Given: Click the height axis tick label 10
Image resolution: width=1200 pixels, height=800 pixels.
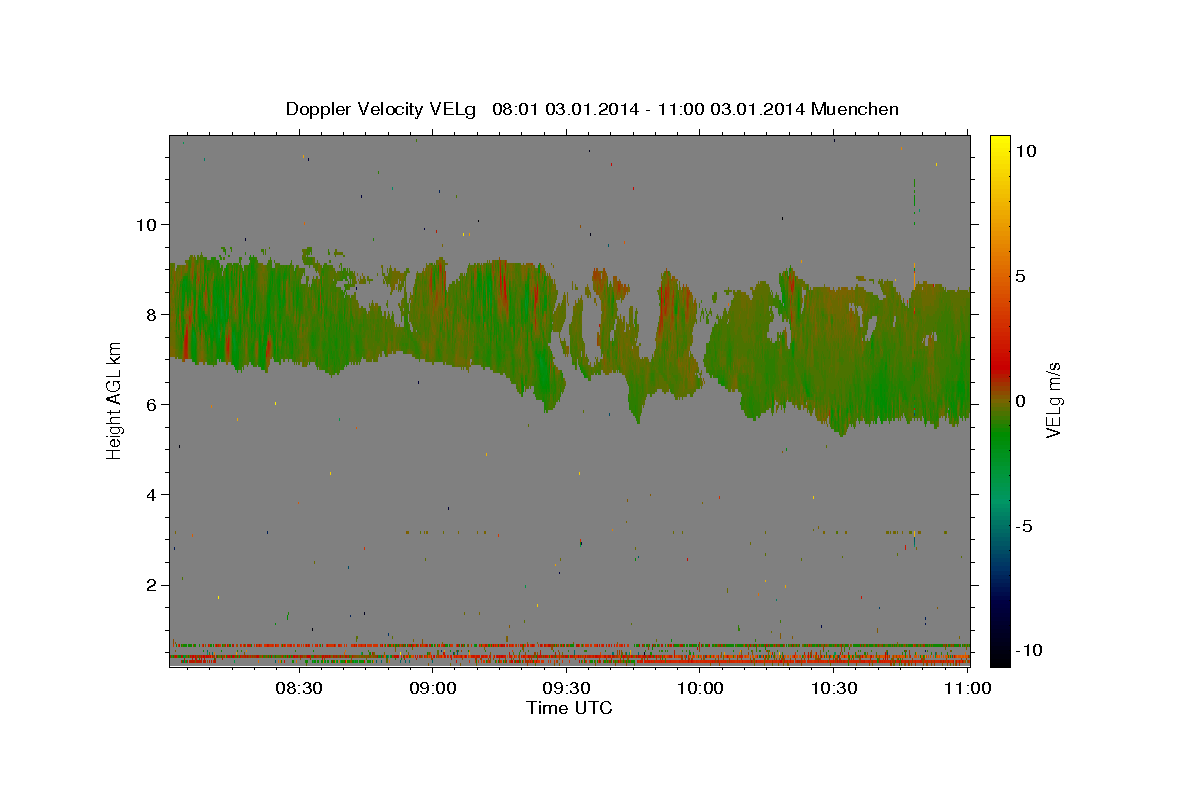Looking at the screenshot, I should tap(146, 224).
